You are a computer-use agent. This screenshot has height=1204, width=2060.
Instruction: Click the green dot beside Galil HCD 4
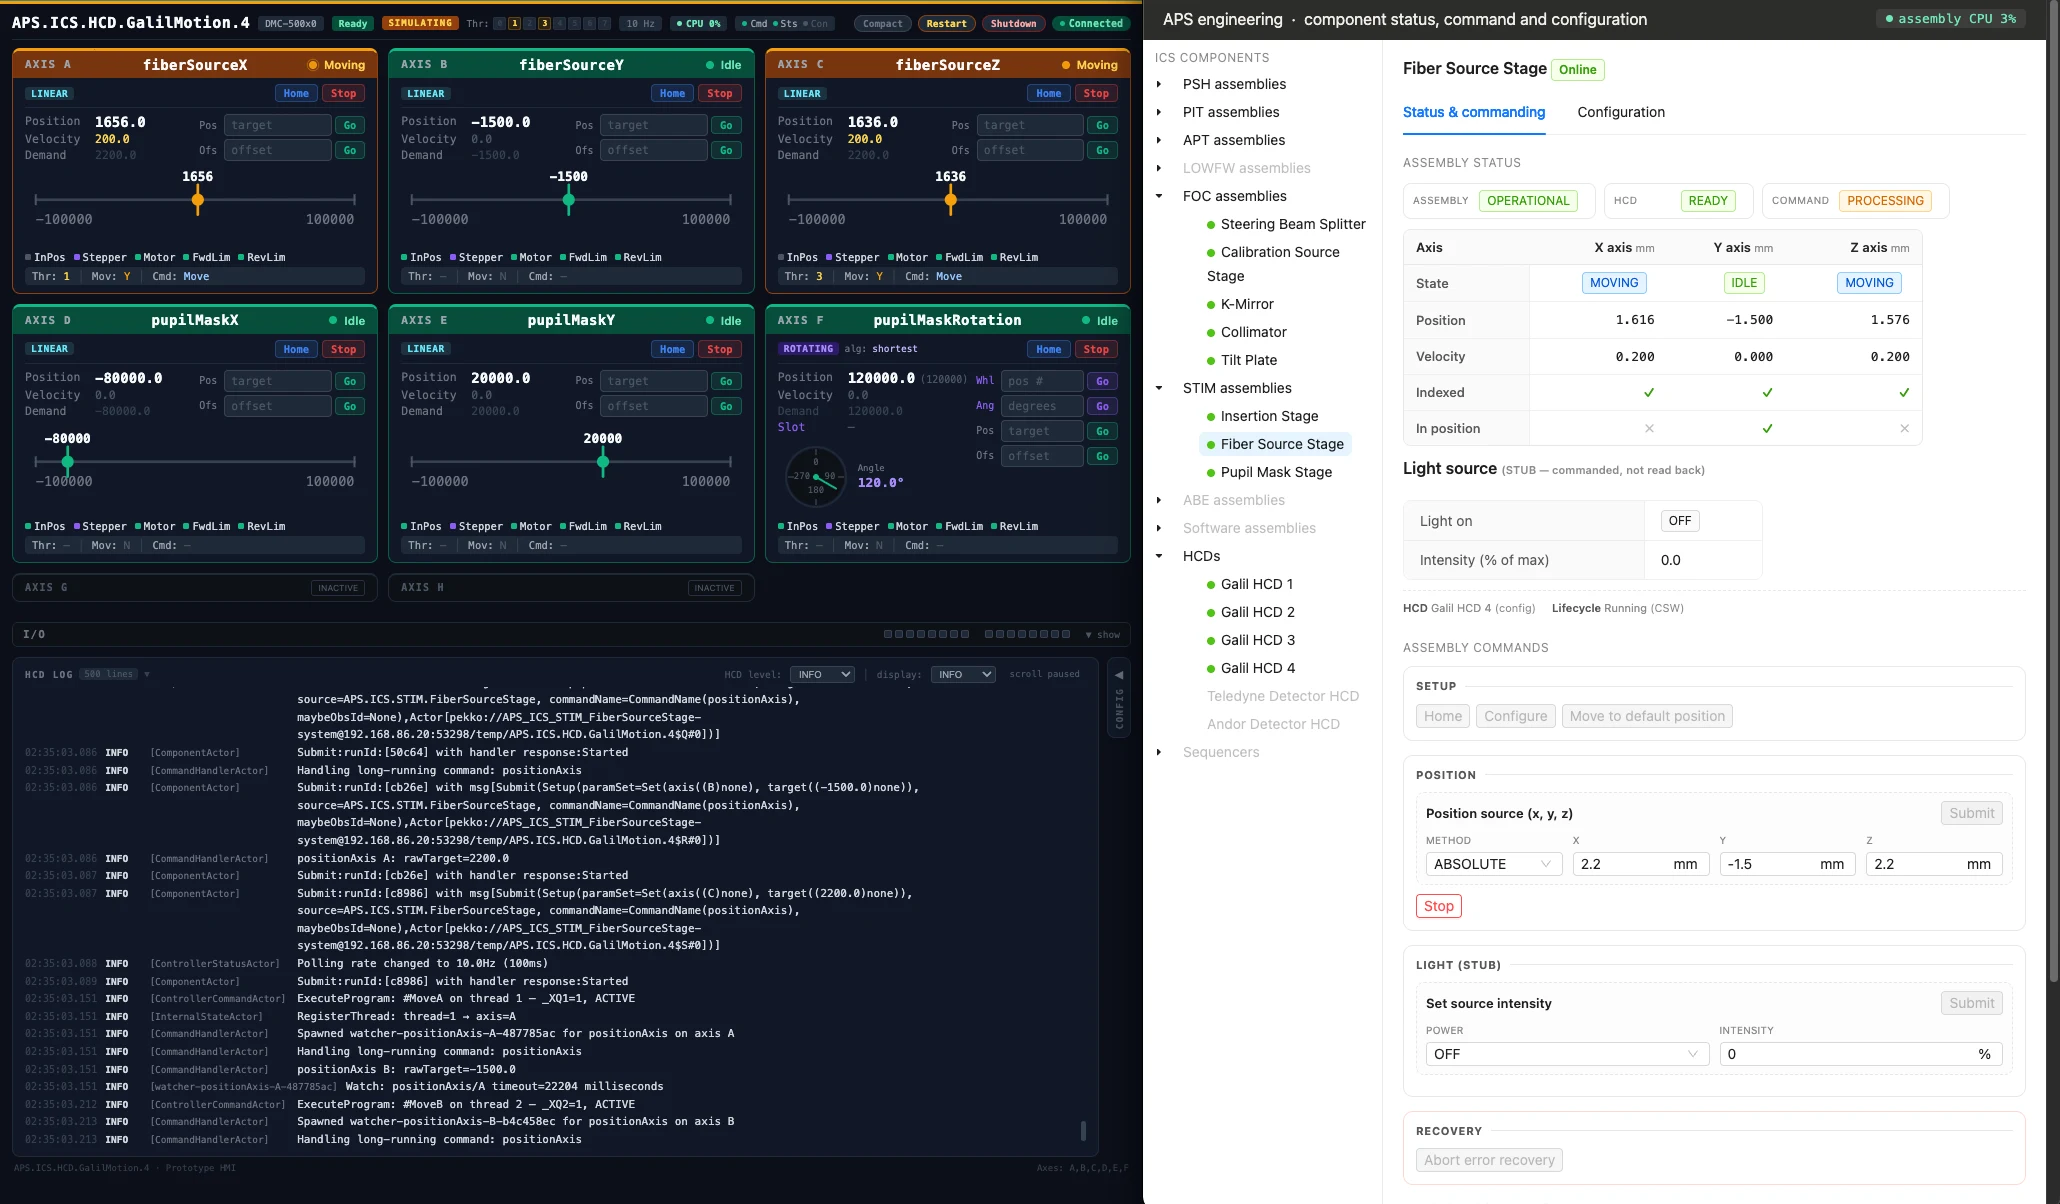(1211, 669)
